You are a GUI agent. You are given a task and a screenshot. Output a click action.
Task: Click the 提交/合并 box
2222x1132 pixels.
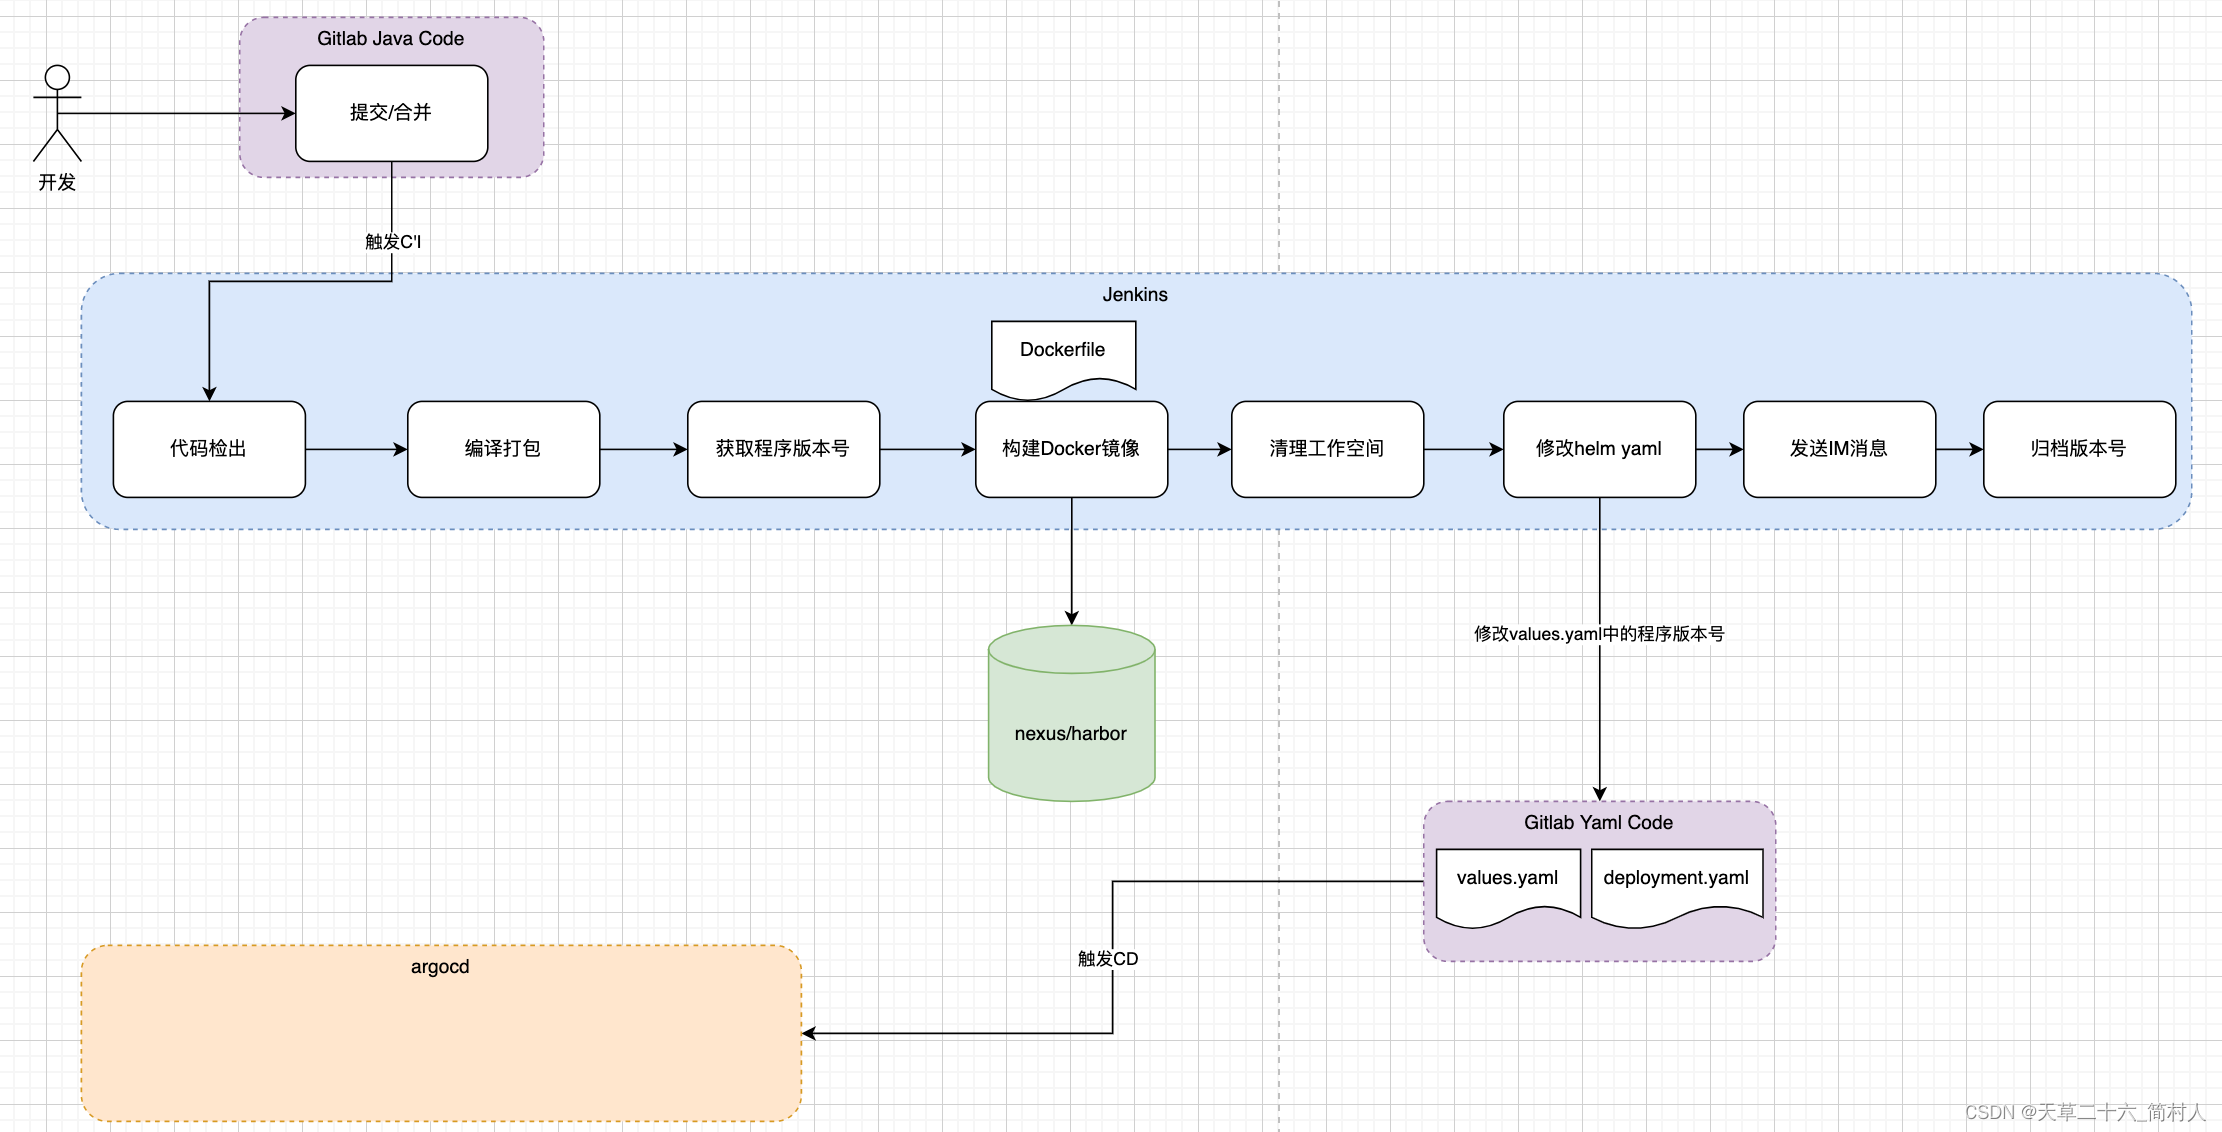392,113
